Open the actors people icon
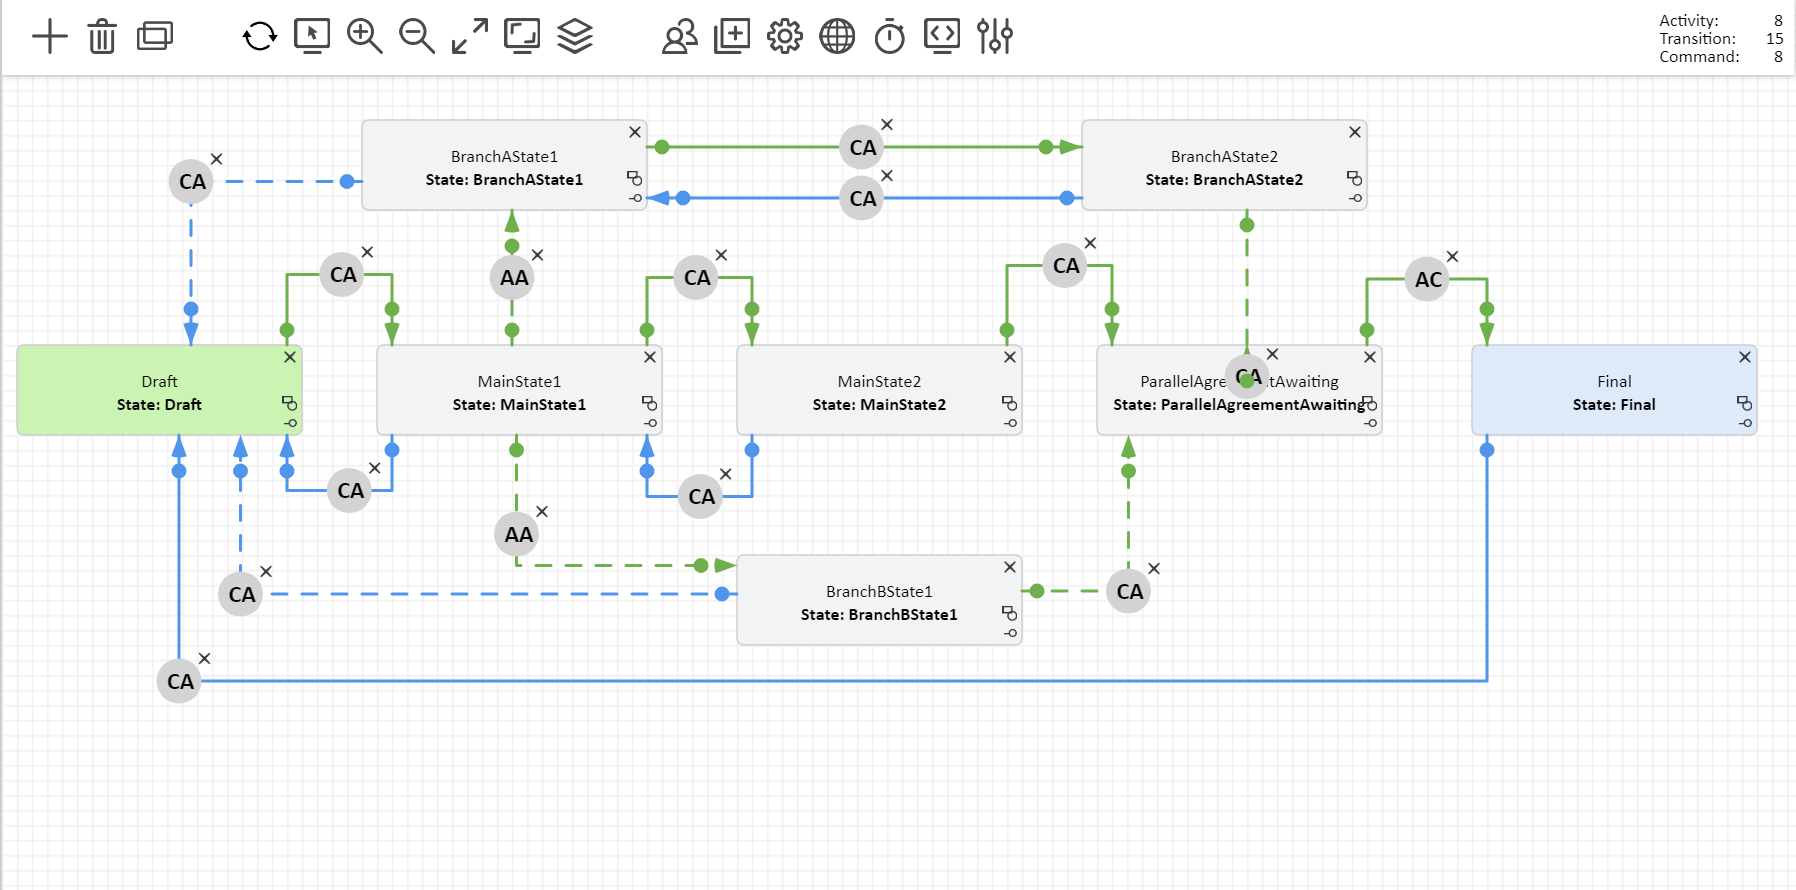The image size is (1796, 890). pos(680,37)
